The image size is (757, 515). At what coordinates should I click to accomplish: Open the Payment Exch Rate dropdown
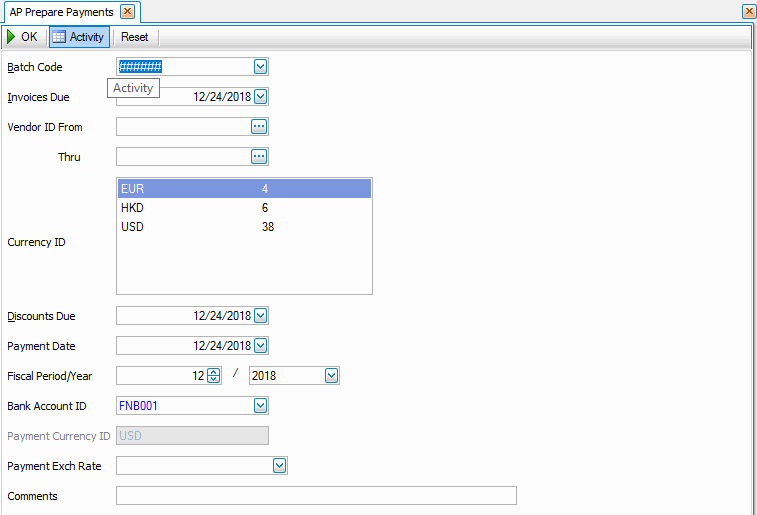[279, 466]
